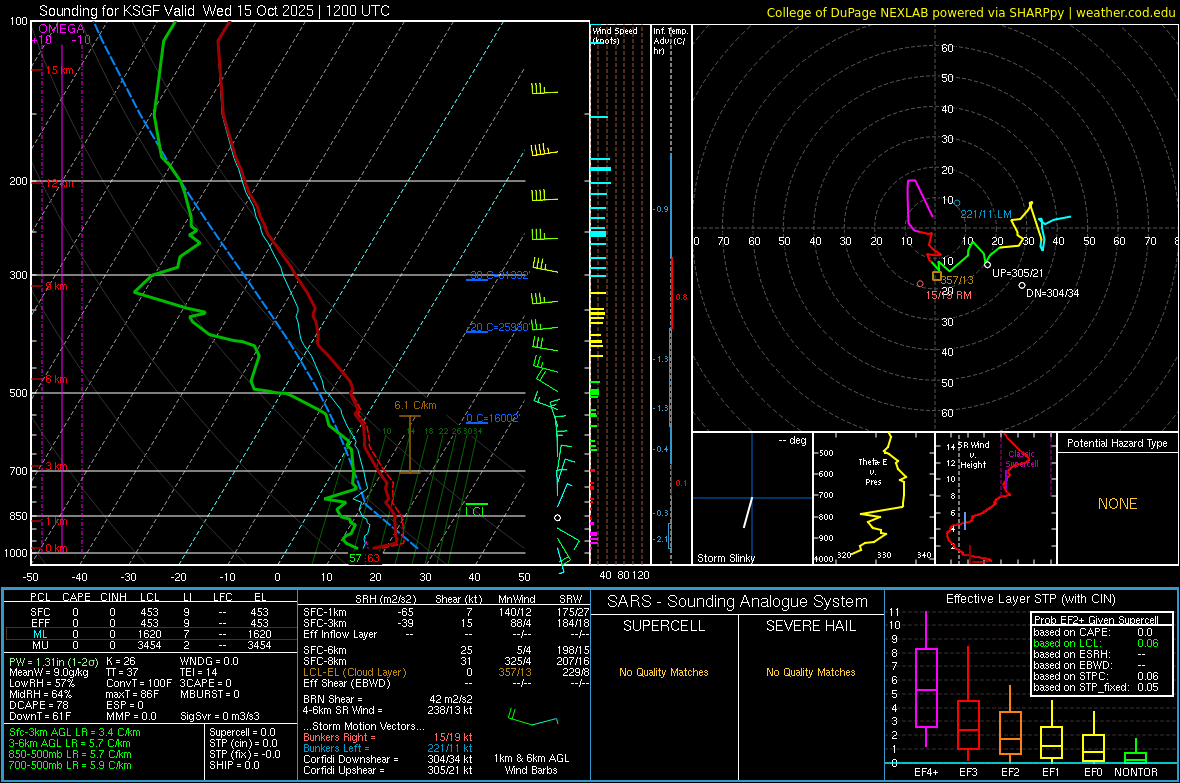Viewport: 1180px width, 783px height.
Task: Click the "Theta-E v. Pres" inset label
Action: click(x=873, y=471)
